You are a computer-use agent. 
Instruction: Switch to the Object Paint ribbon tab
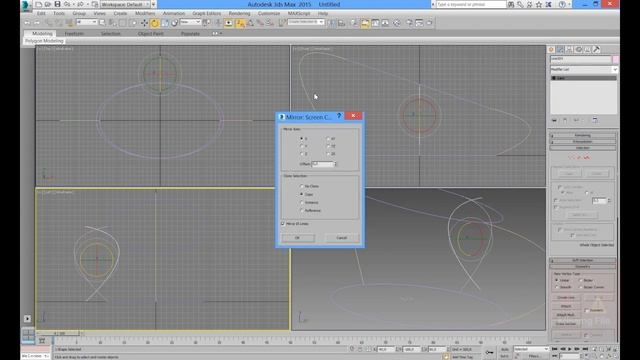pyautogui.click(x=151, y=33)
